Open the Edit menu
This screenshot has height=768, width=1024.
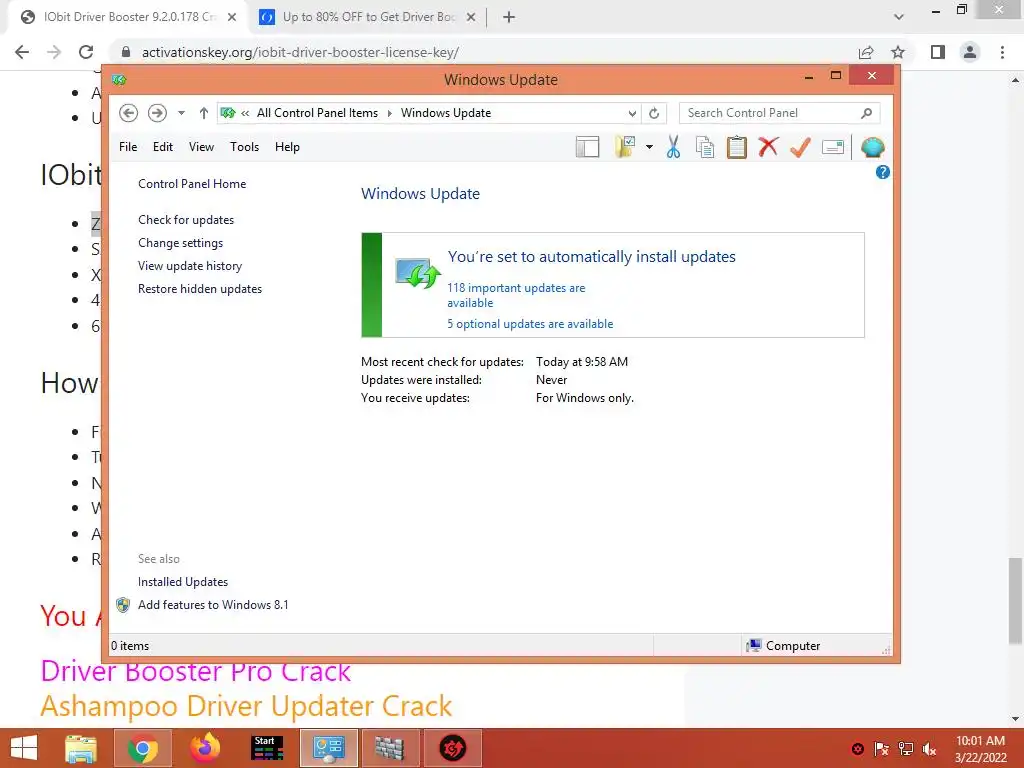(163, 147)
